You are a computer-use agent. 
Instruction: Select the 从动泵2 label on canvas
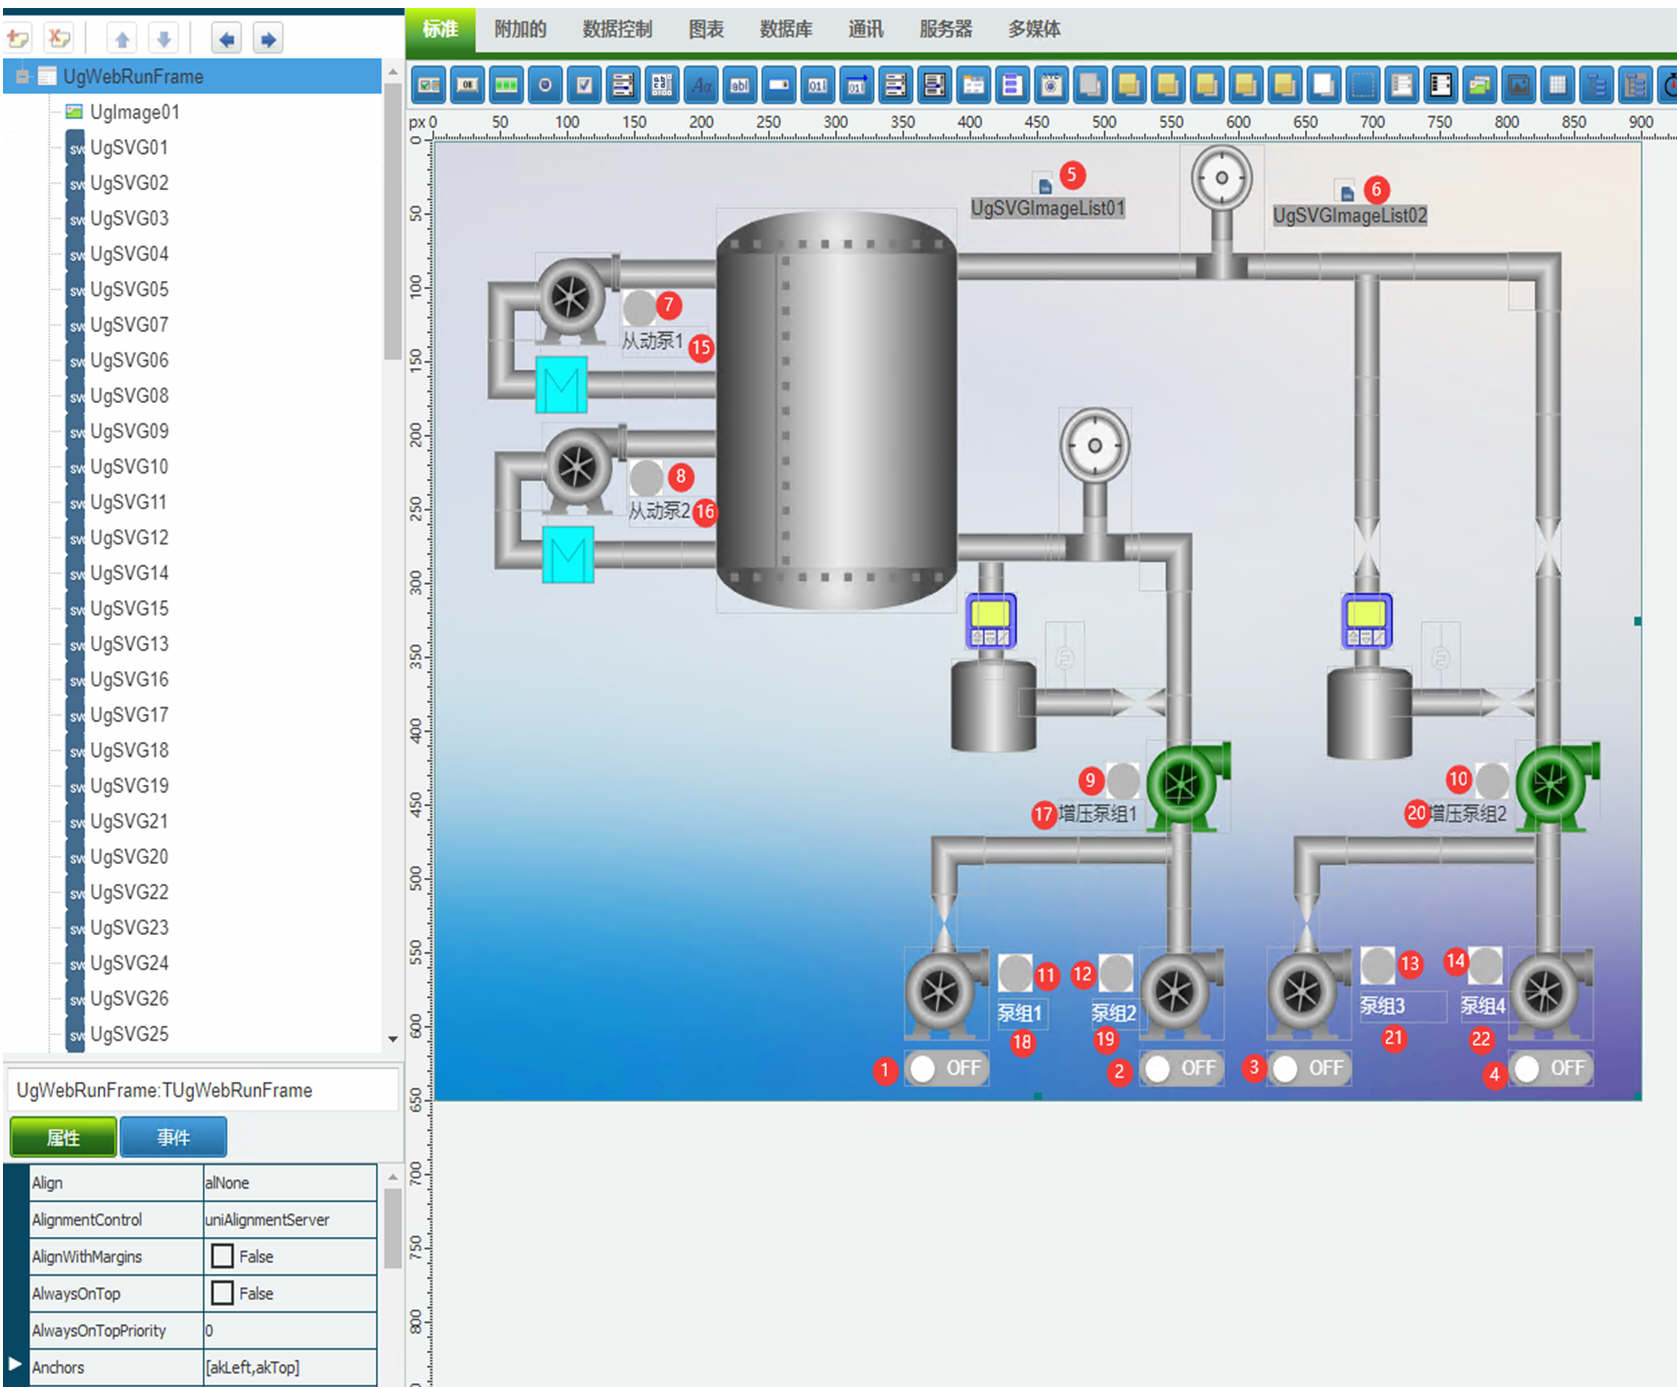click(659, 511)
